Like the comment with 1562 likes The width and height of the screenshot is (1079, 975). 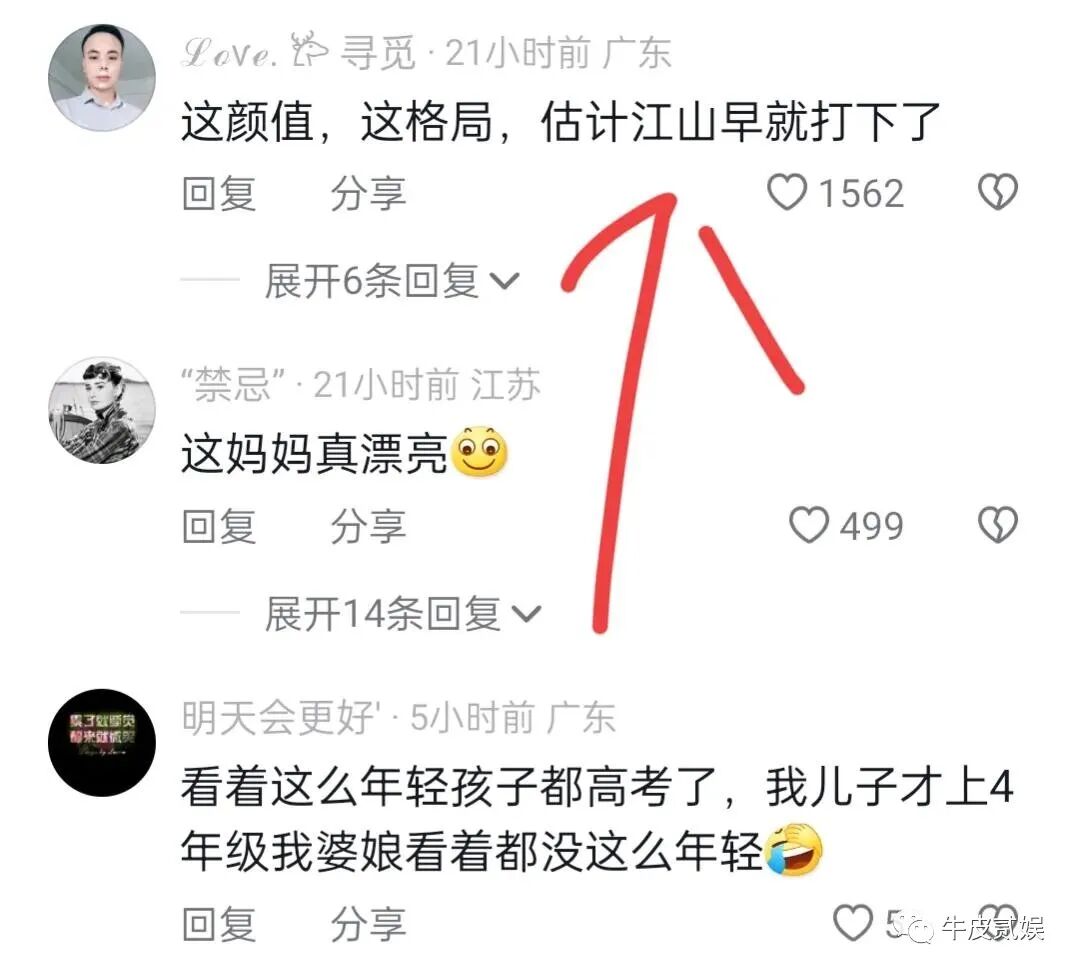pos(787,192)
